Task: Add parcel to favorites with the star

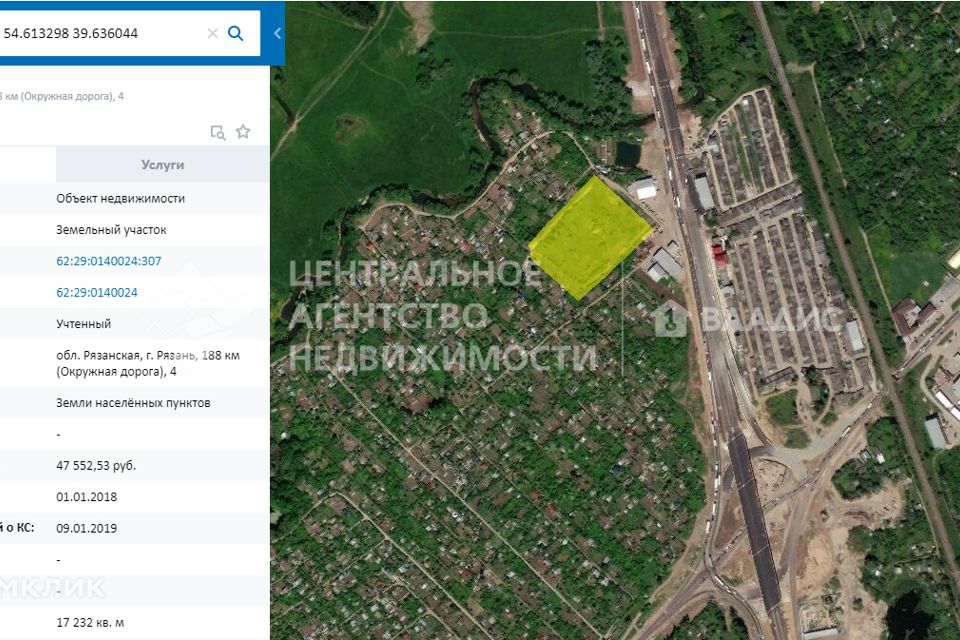Action: pos(243,132)
